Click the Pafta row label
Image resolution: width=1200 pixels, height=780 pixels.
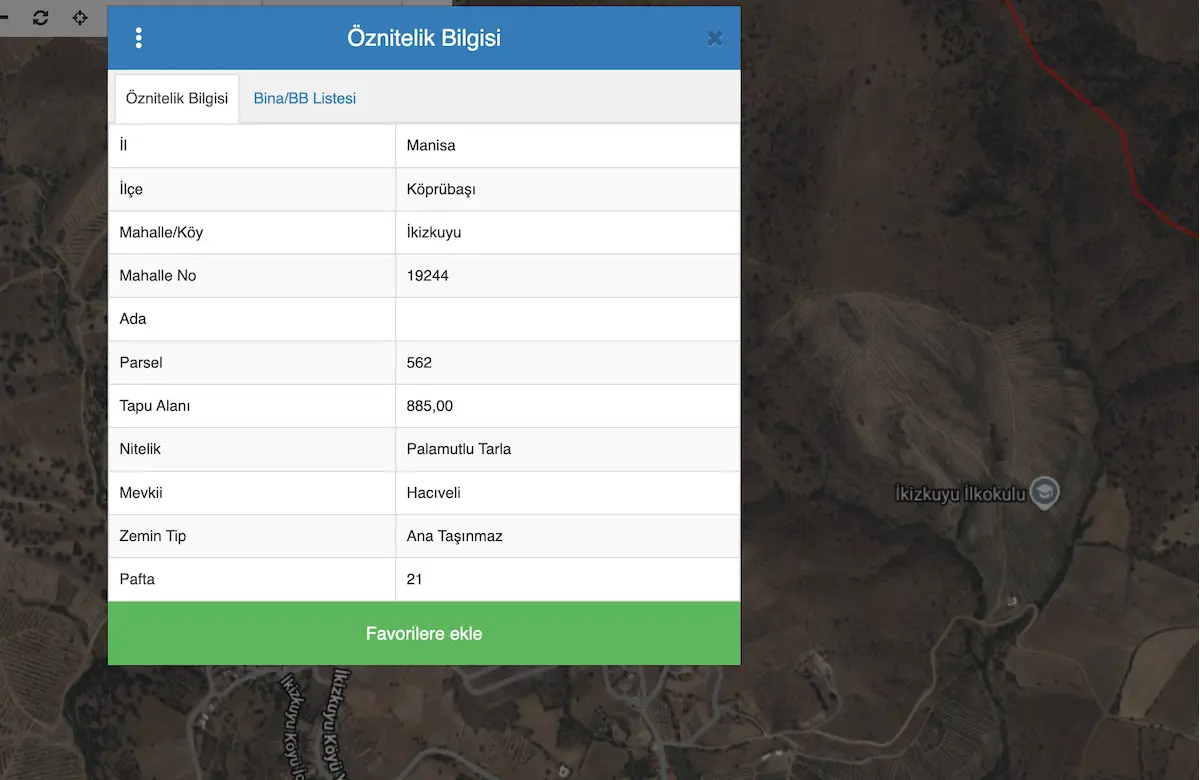tap(137, 579)
